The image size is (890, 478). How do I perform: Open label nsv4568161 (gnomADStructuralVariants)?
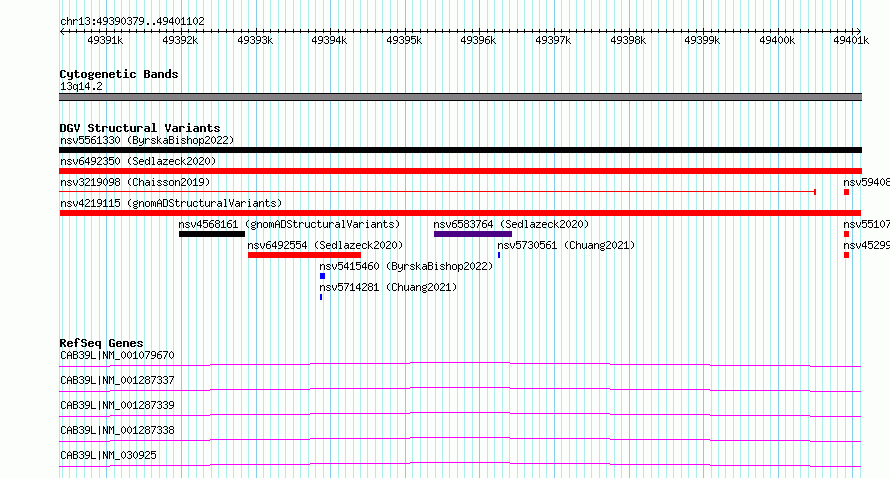coord(289,224)
